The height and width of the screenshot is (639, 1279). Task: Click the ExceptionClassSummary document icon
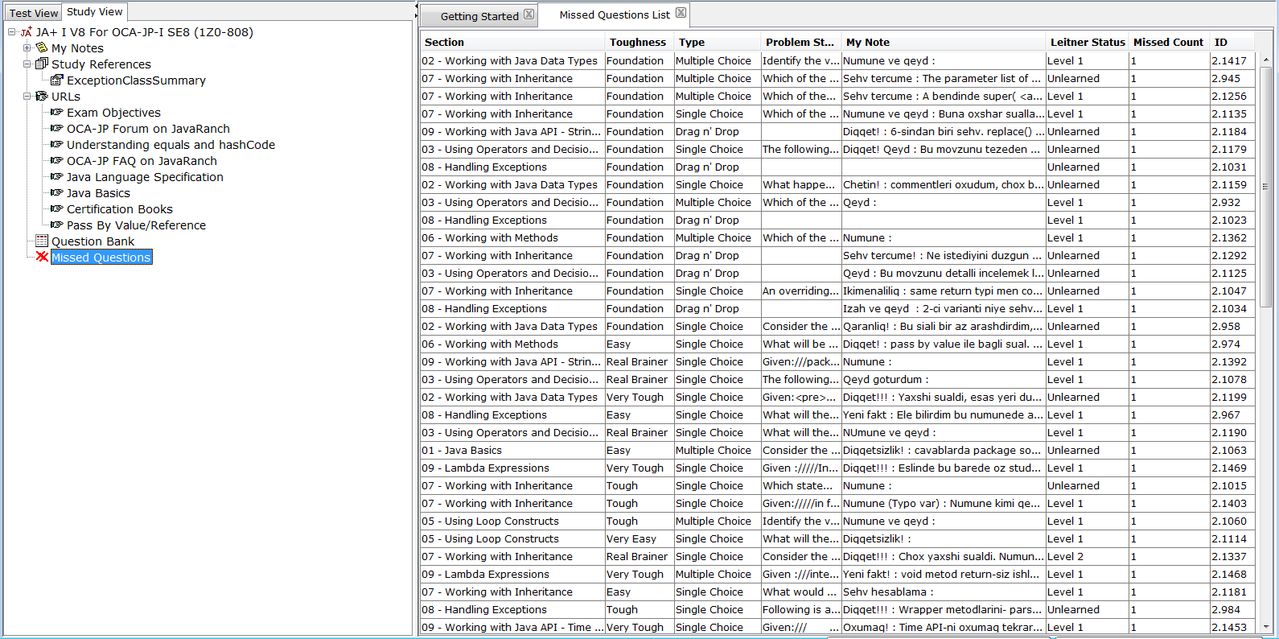click(57, 80)
